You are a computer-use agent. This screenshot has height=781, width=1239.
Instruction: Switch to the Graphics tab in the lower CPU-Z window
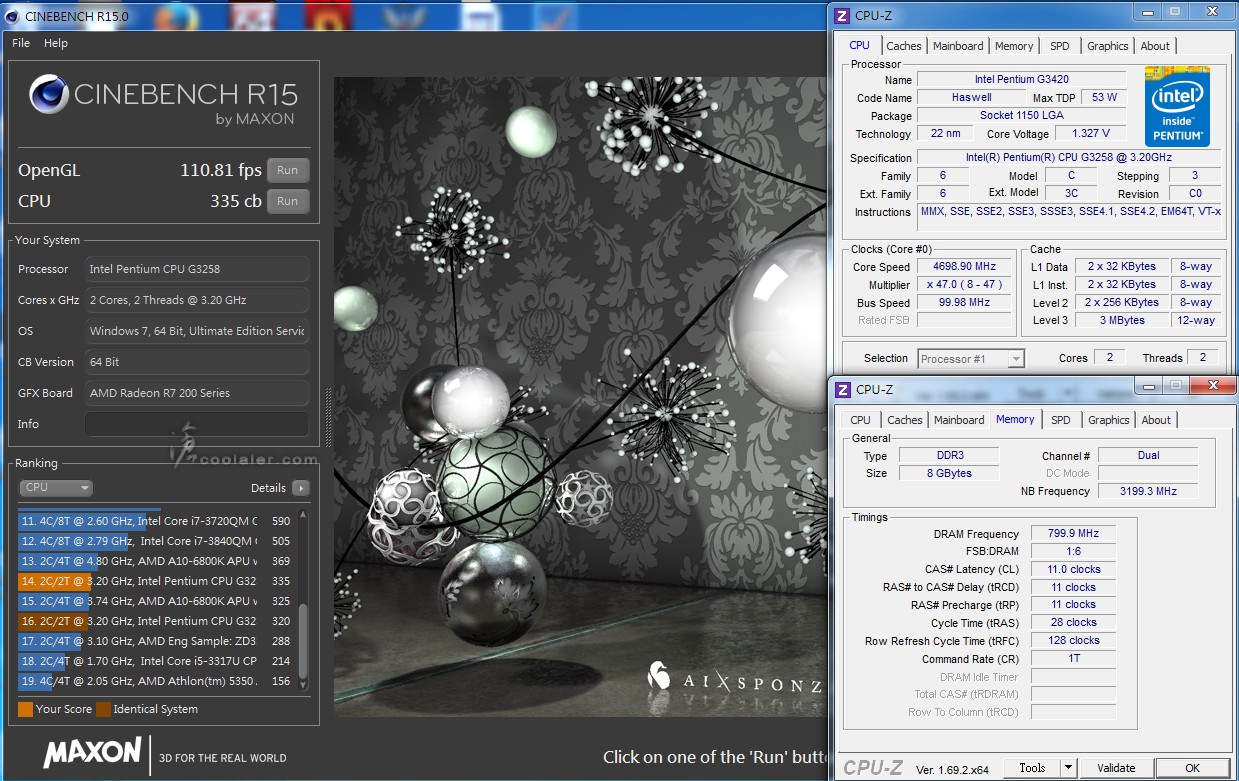click(x=1108, y=420)
